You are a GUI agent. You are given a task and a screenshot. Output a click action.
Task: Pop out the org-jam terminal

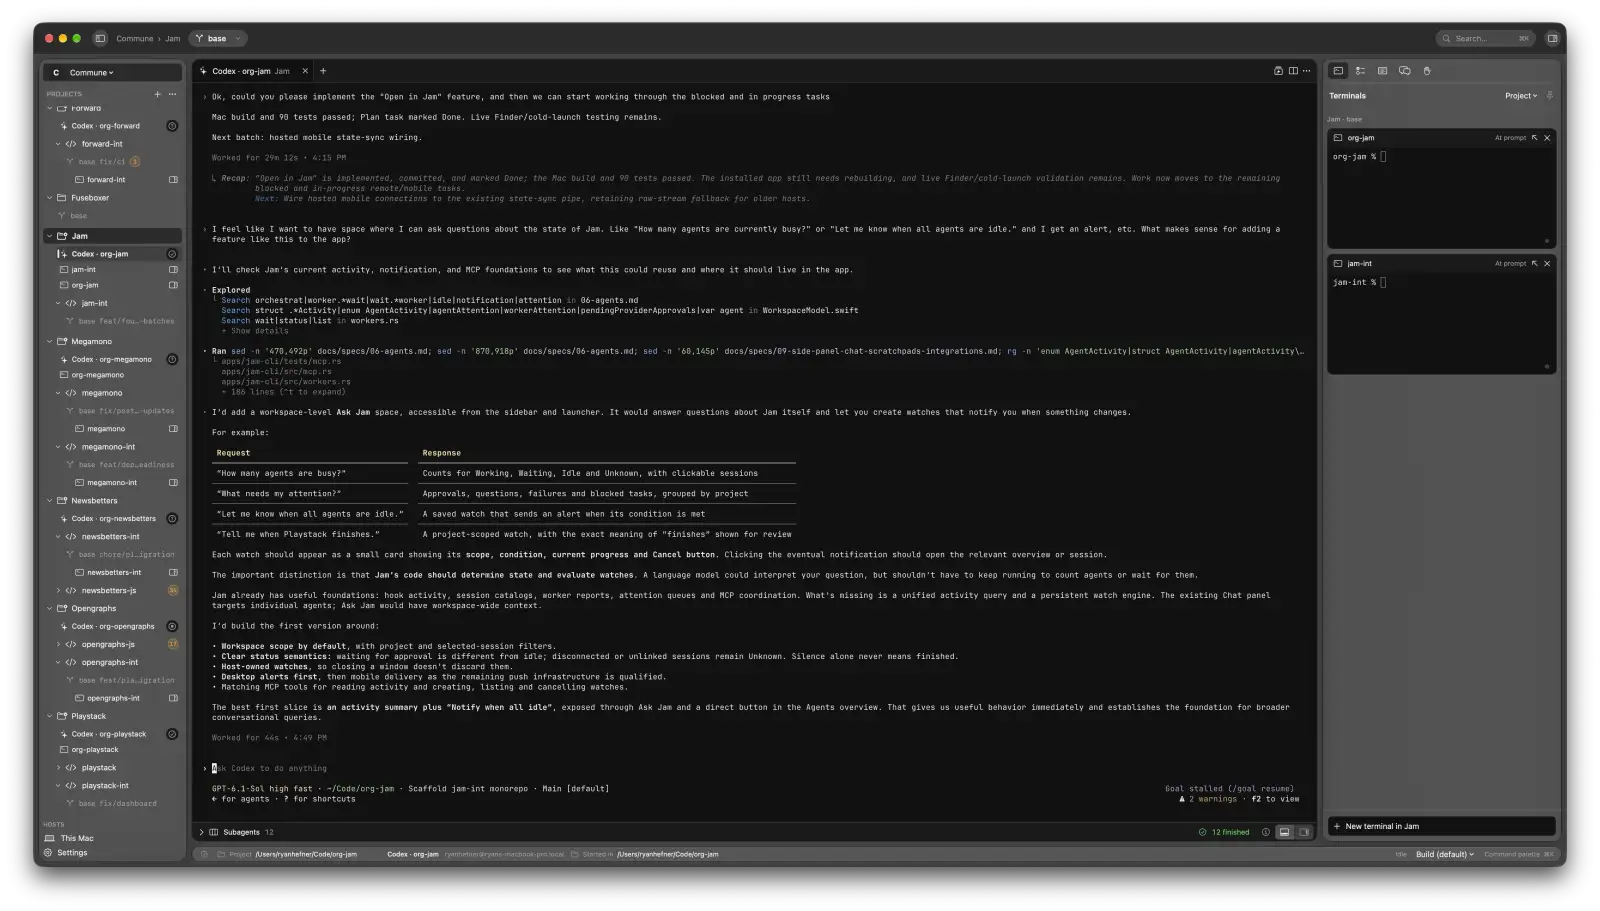click(x=1535, y=138)
